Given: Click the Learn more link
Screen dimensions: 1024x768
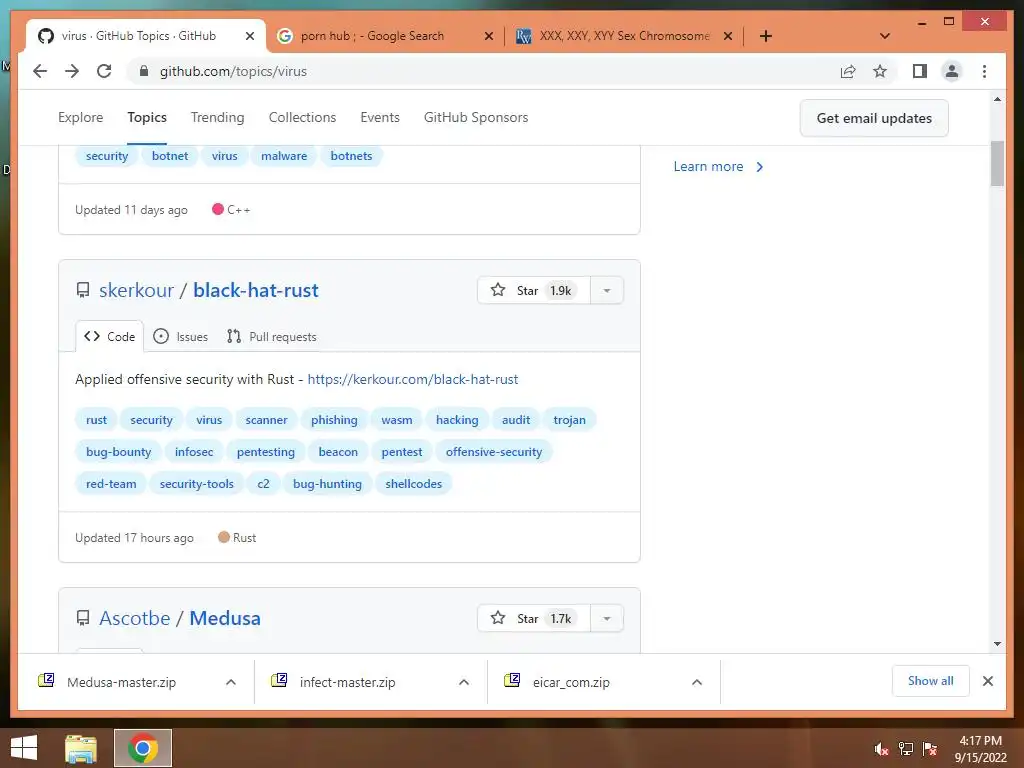Looking at the screenshot, I should point(709,167).
